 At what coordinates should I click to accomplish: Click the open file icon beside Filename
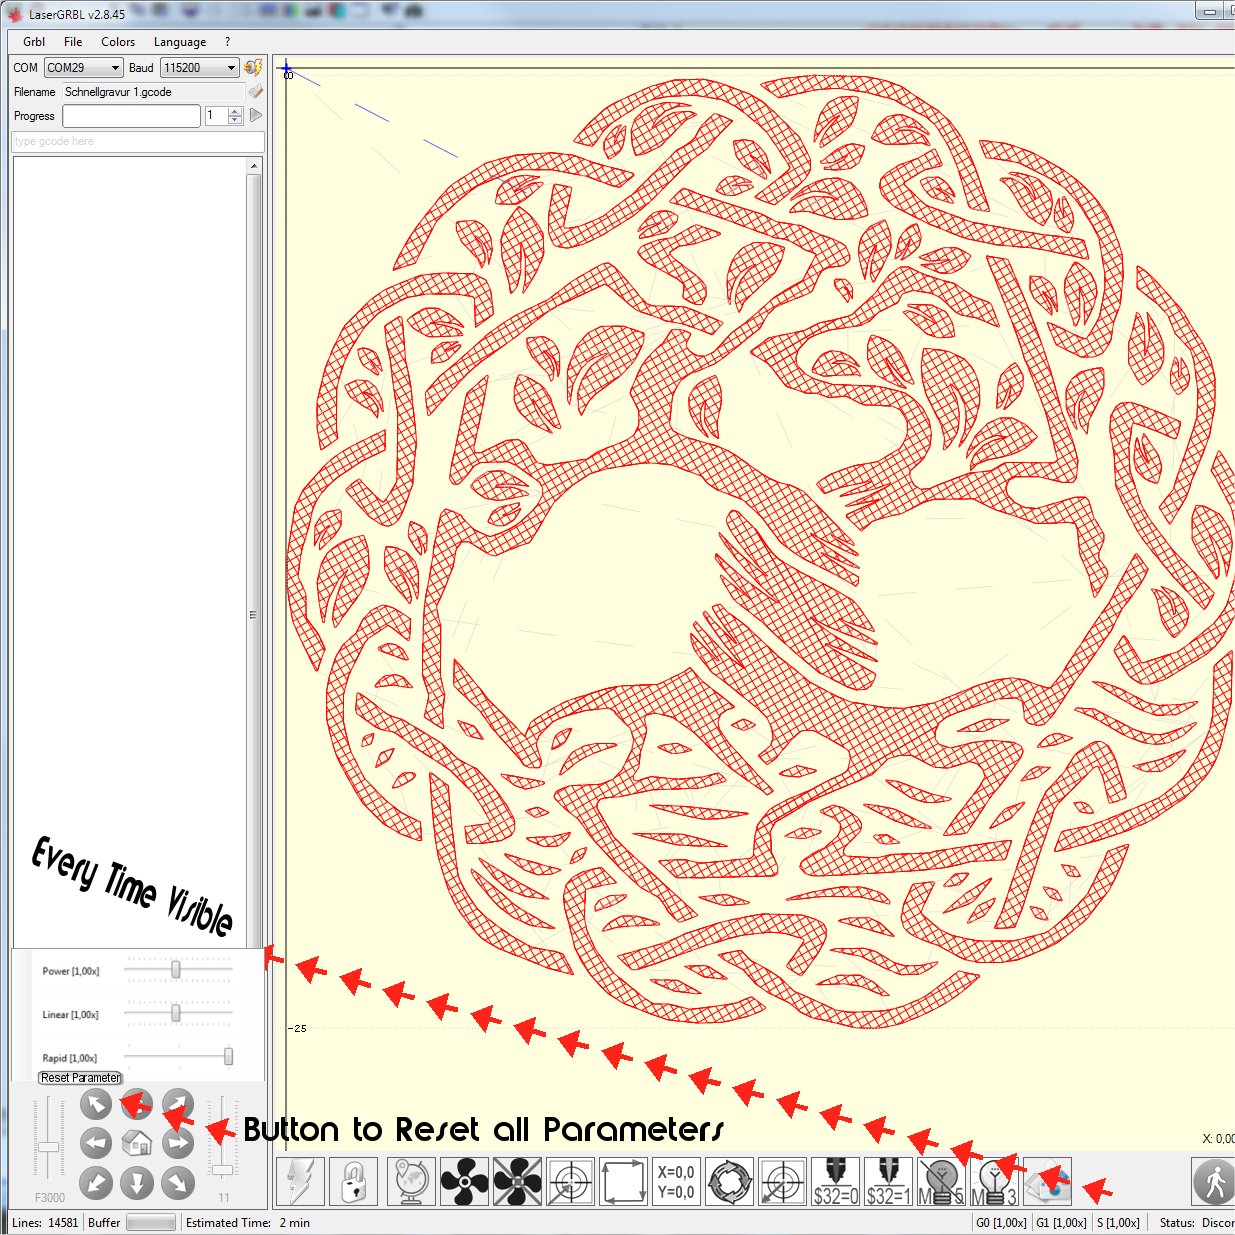255,91
